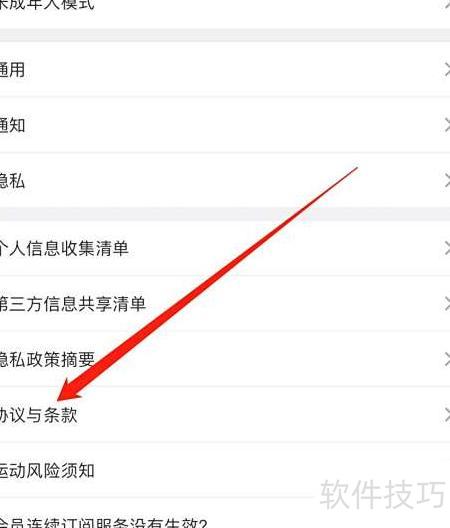The width and height of the screenshot is (450, 528).
Task: Click chevron on 隐私政策摘要 row
Action: [447, 359]
